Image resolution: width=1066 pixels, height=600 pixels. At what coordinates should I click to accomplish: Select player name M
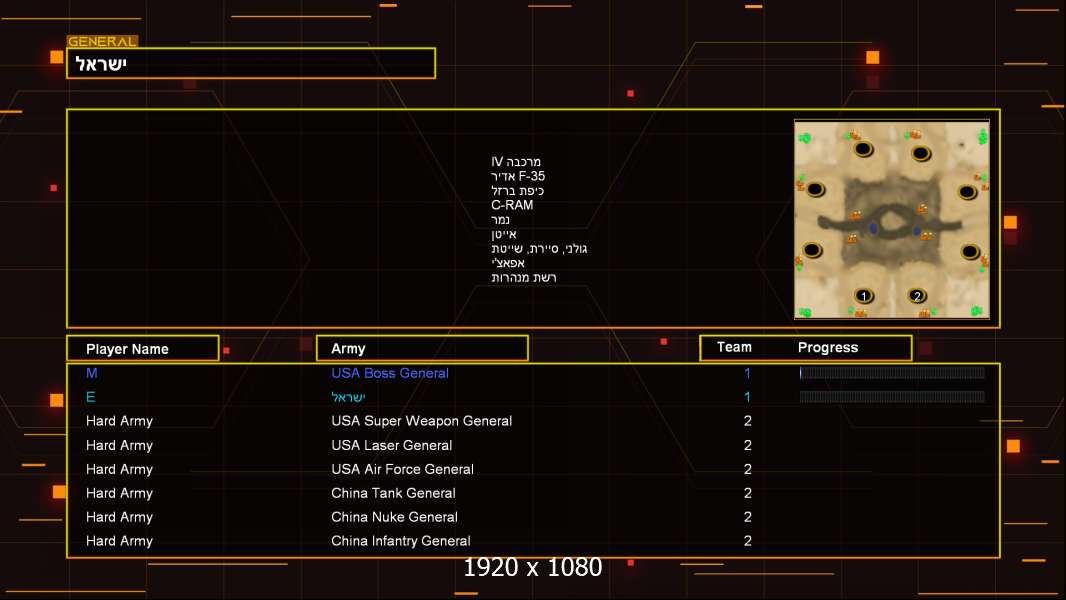(x=92, y=373)
